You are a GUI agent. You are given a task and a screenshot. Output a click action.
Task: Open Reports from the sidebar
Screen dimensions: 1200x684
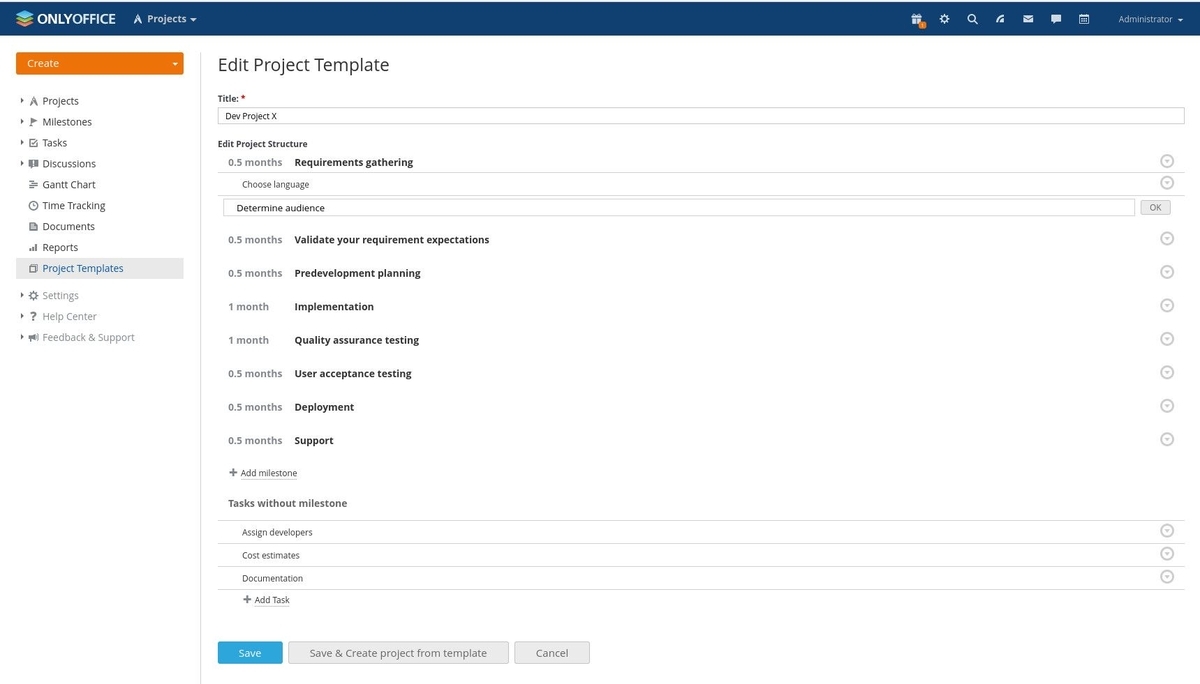click(61, 247)
